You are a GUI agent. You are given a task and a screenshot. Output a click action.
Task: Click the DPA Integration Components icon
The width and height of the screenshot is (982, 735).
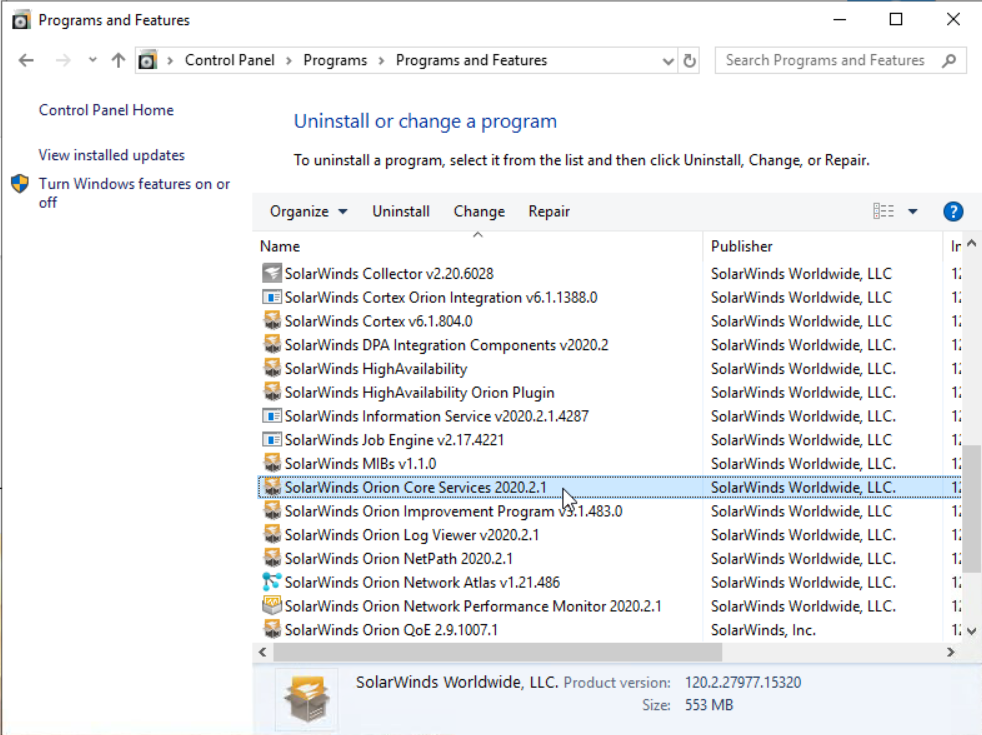point(271,345)
